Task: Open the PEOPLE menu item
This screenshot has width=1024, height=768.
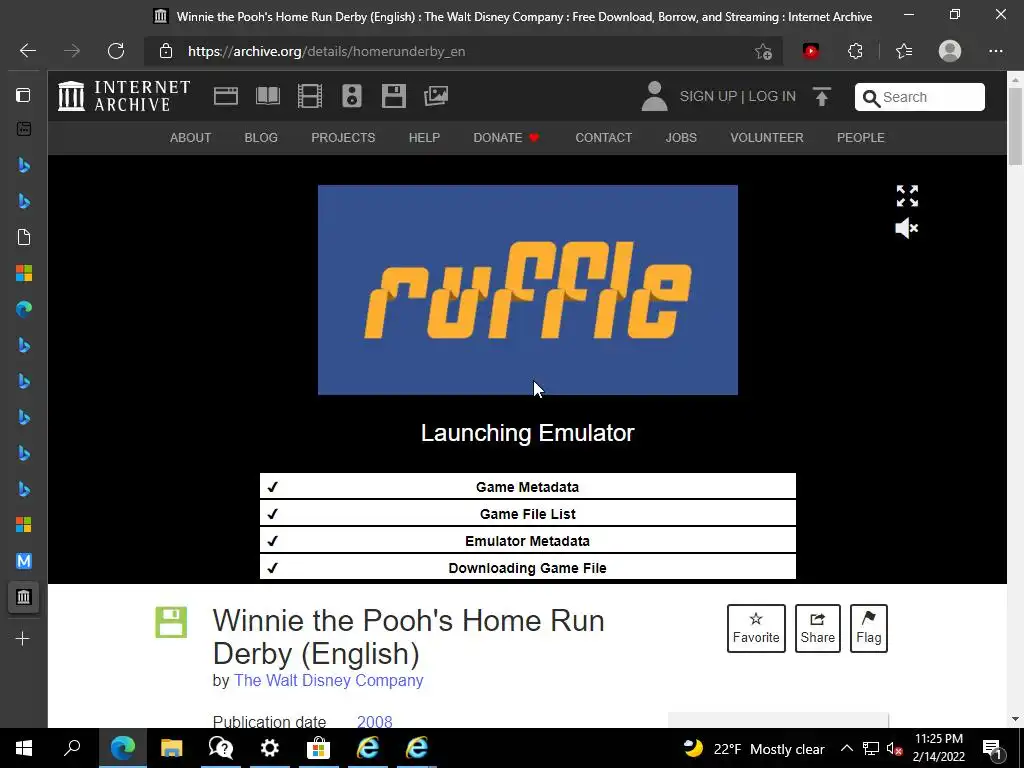Action: [x=861, y=138]
